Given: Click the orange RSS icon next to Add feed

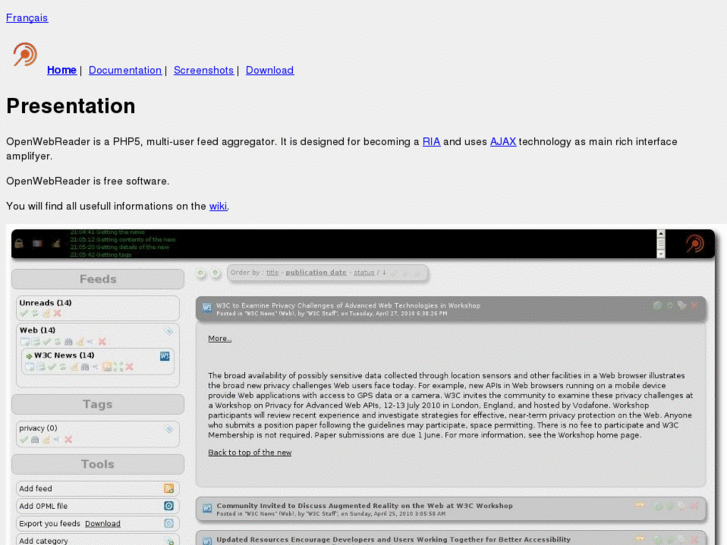Looking at the screenshot, I should [x=169, y=488].
